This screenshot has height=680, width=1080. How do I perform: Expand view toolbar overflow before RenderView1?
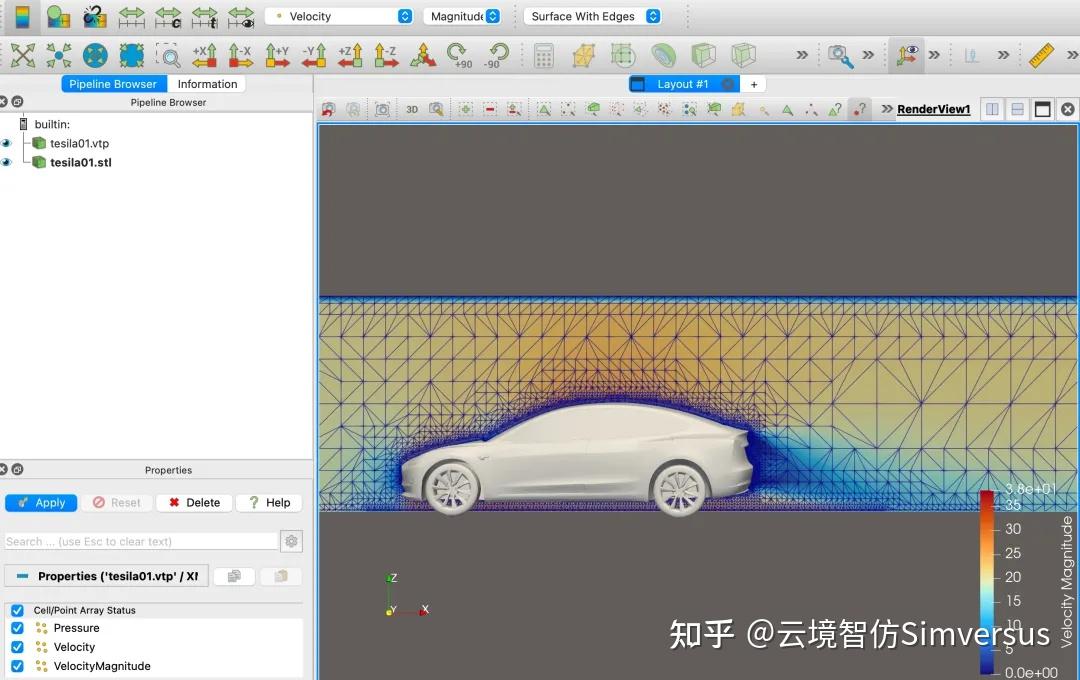click(887, 109)
